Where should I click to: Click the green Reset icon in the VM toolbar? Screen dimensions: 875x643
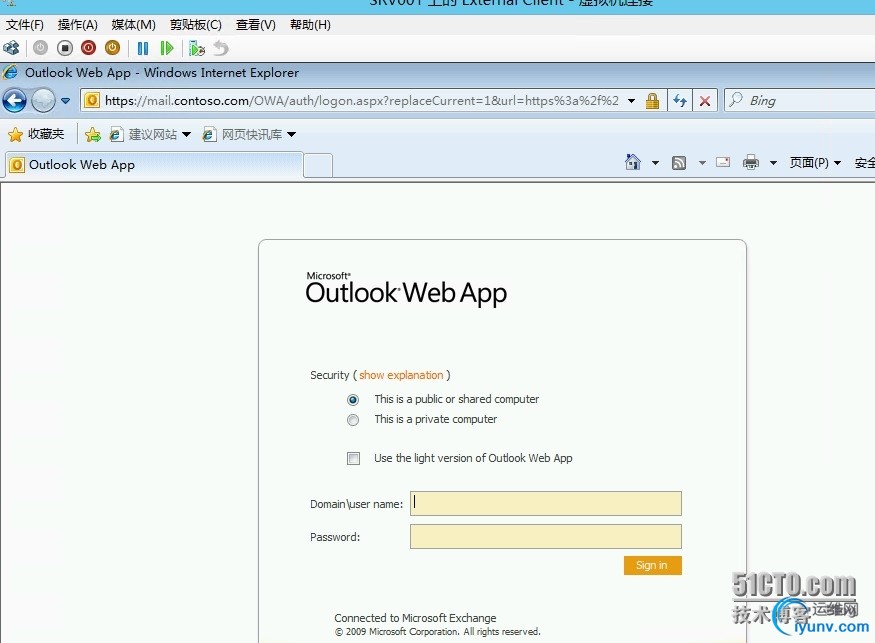(166, 49)
